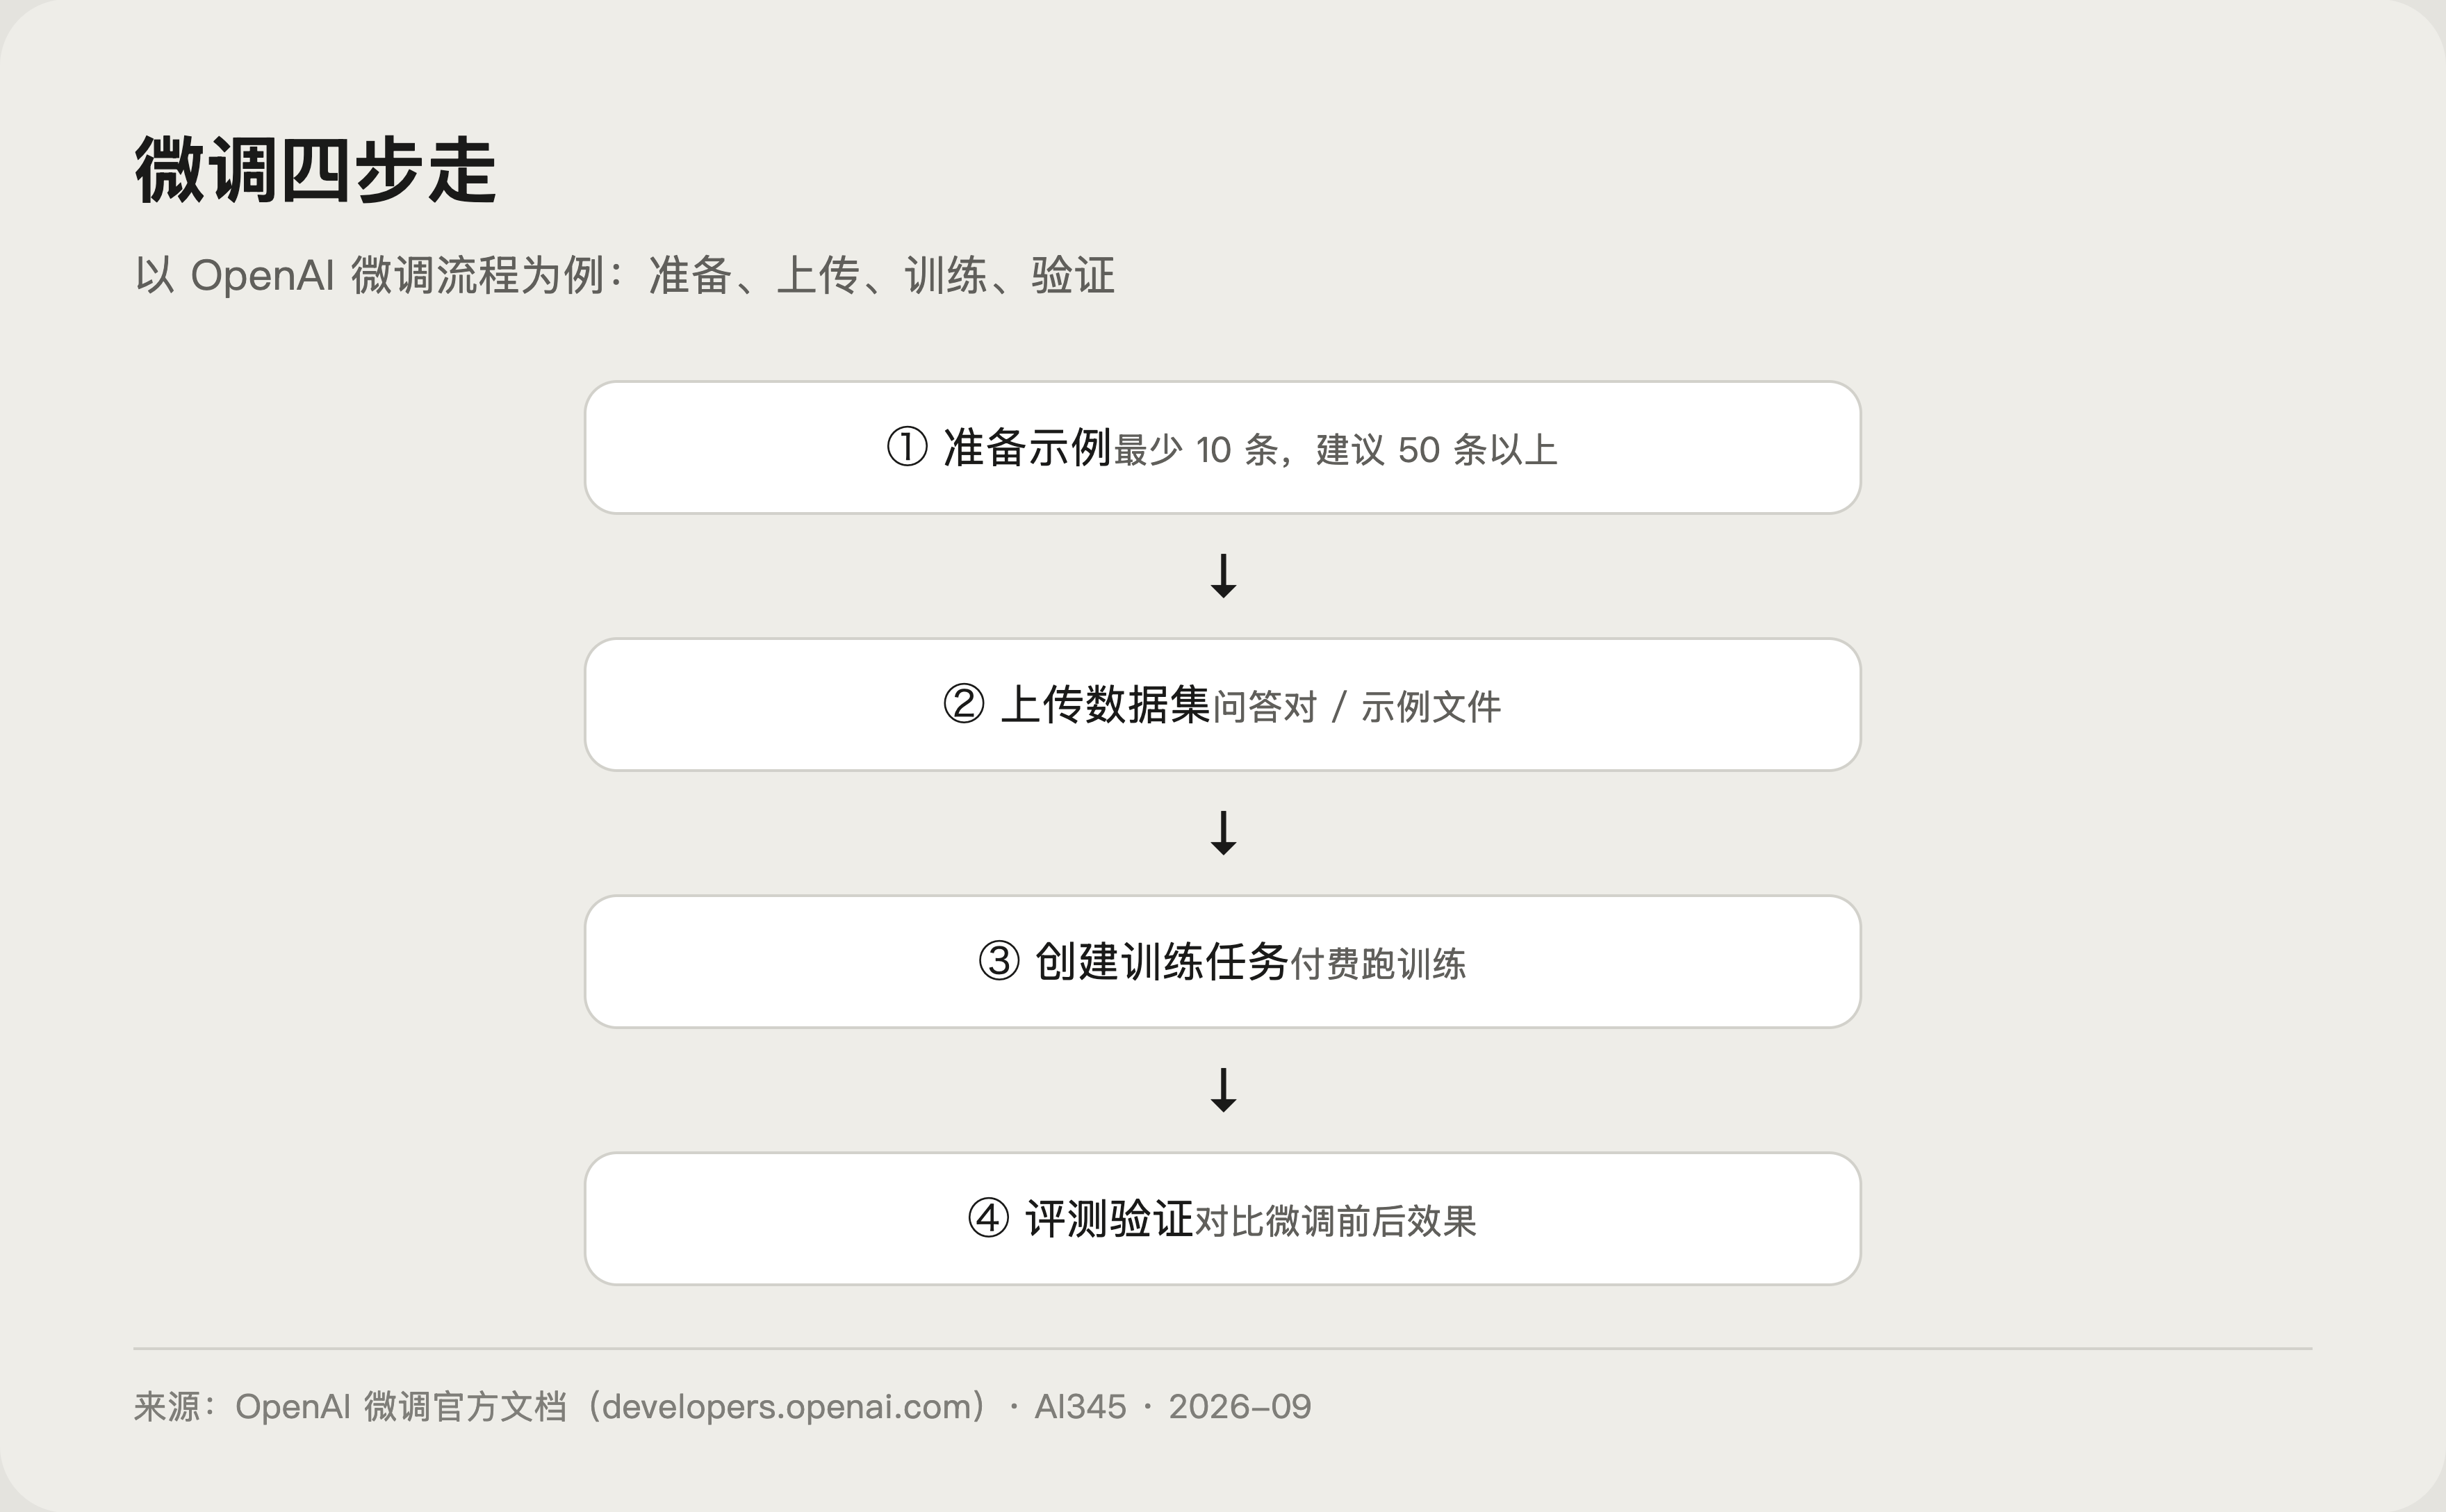The image size is (2446, 1512).
Task: Click the text 对比微调前后效果
Action: [1336, 1221]
